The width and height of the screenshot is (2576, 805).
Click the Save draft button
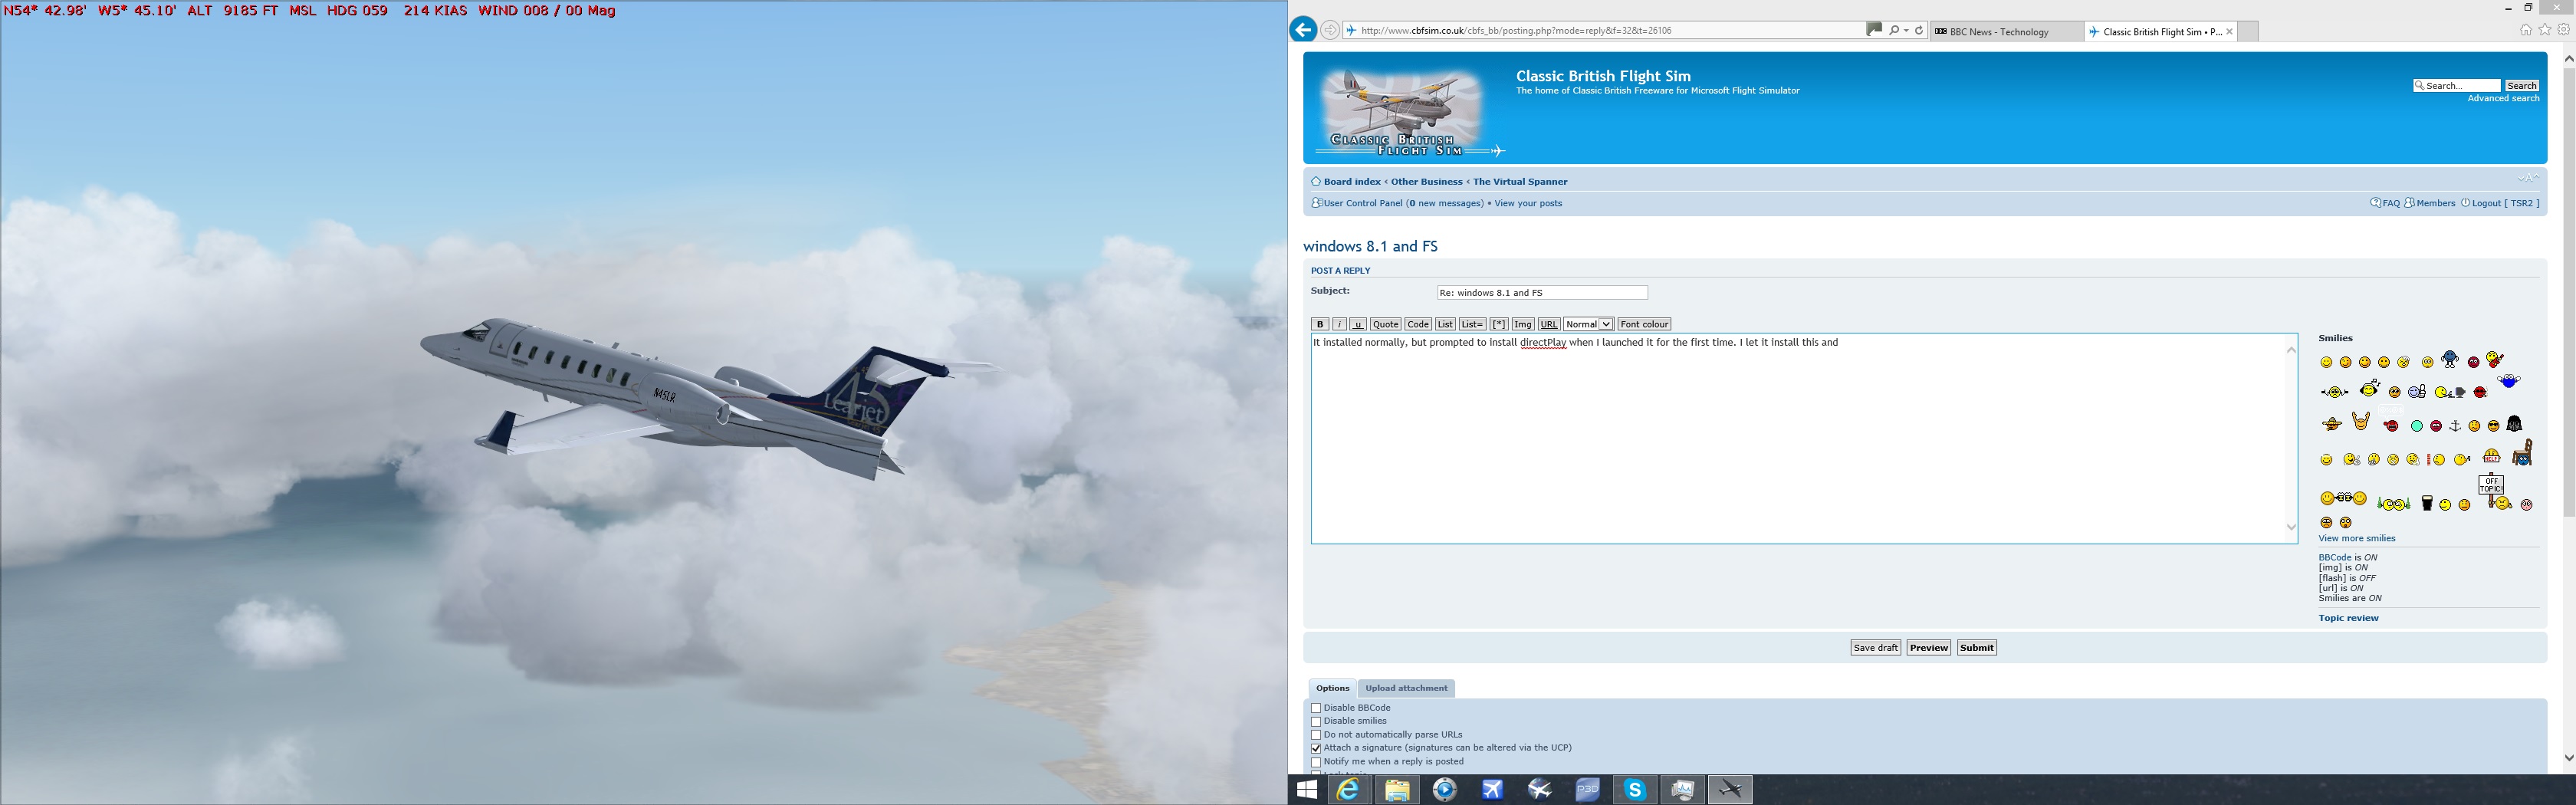coord(1875,648)
